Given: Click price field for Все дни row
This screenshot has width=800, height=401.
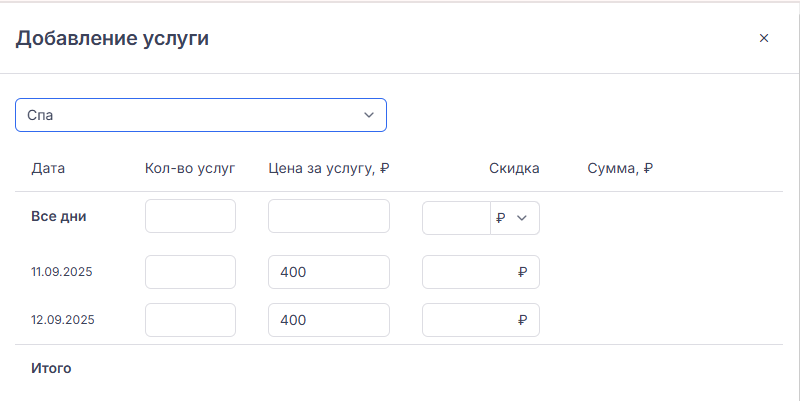Looking at the screenshot, I should (x=328, y=216).
